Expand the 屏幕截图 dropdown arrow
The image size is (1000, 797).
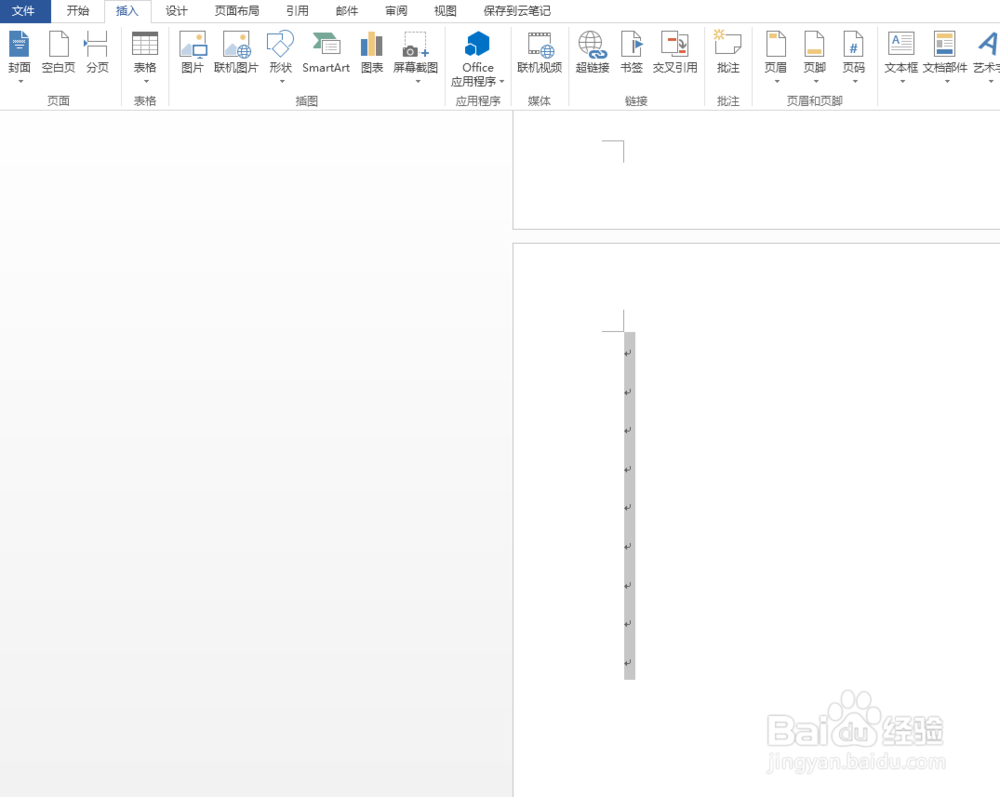click(418, 82)
